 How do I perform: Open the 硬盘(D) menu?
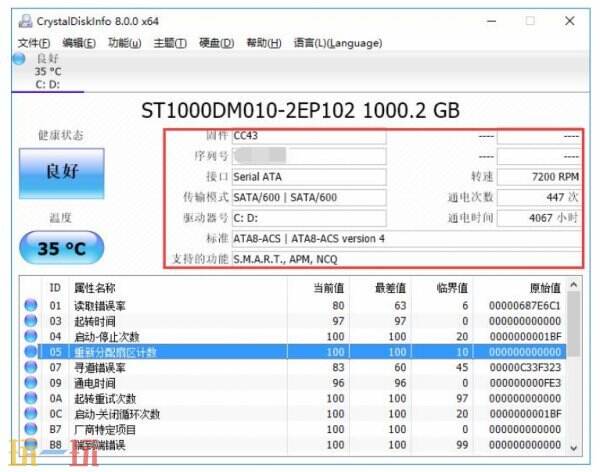(217, 43)
